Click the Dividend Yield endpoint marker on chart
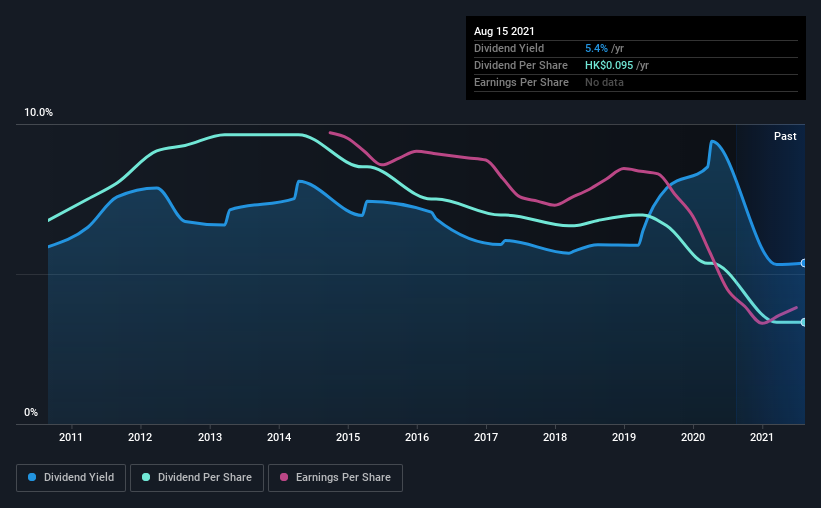This screenshot has width=821, height=508. point(803,263)
